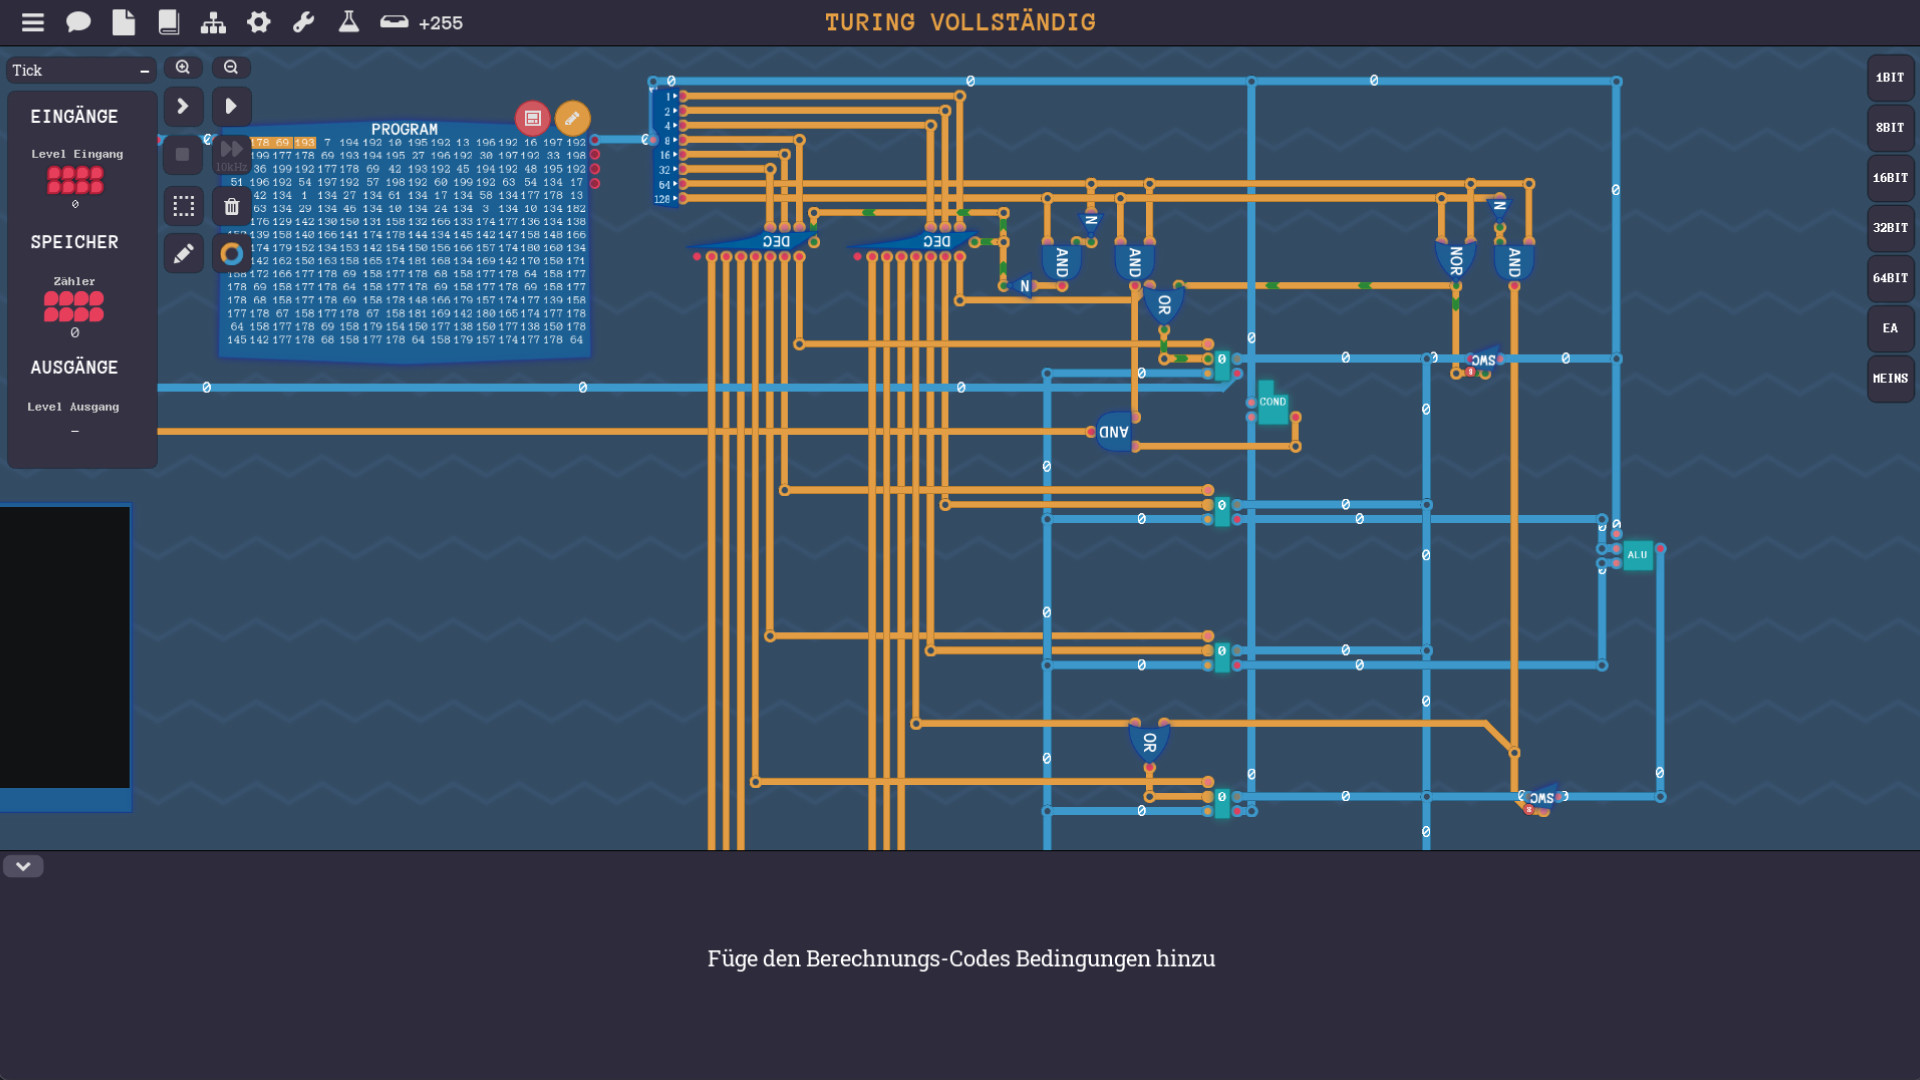The image size is (1920, 1080).
Task: Activate the dotted rectangle selection tool
Action: (183, 206)
